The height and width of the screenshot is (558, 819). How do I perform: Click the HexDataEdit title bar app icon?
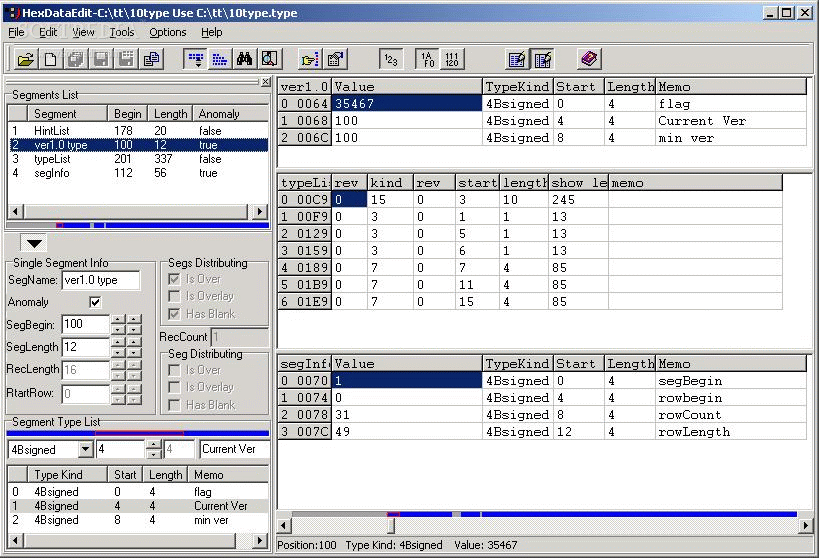coord(13,13)
